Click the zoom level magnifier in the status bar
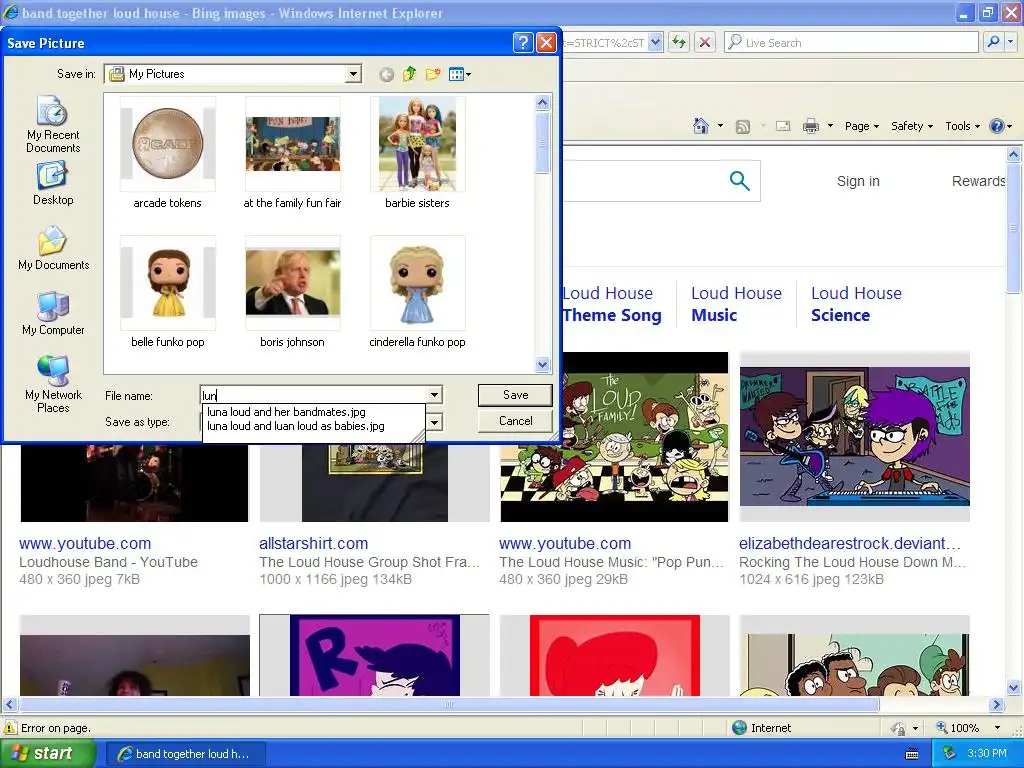1024x768 pixels. pyautogui.click(x=942, y=728)
